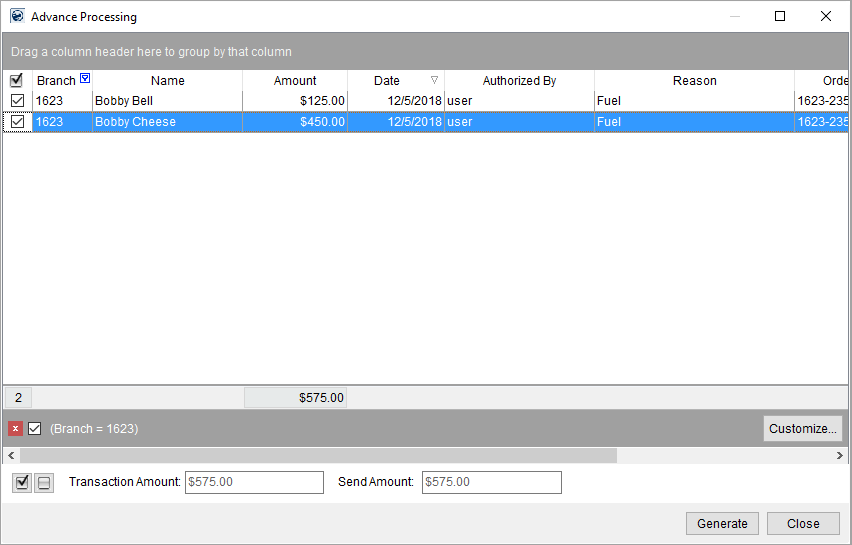The width and height of the screenshot is (852, 545).
Task: Uncheck the Bobby Cheese row checkbox
Action: [17, 122]
